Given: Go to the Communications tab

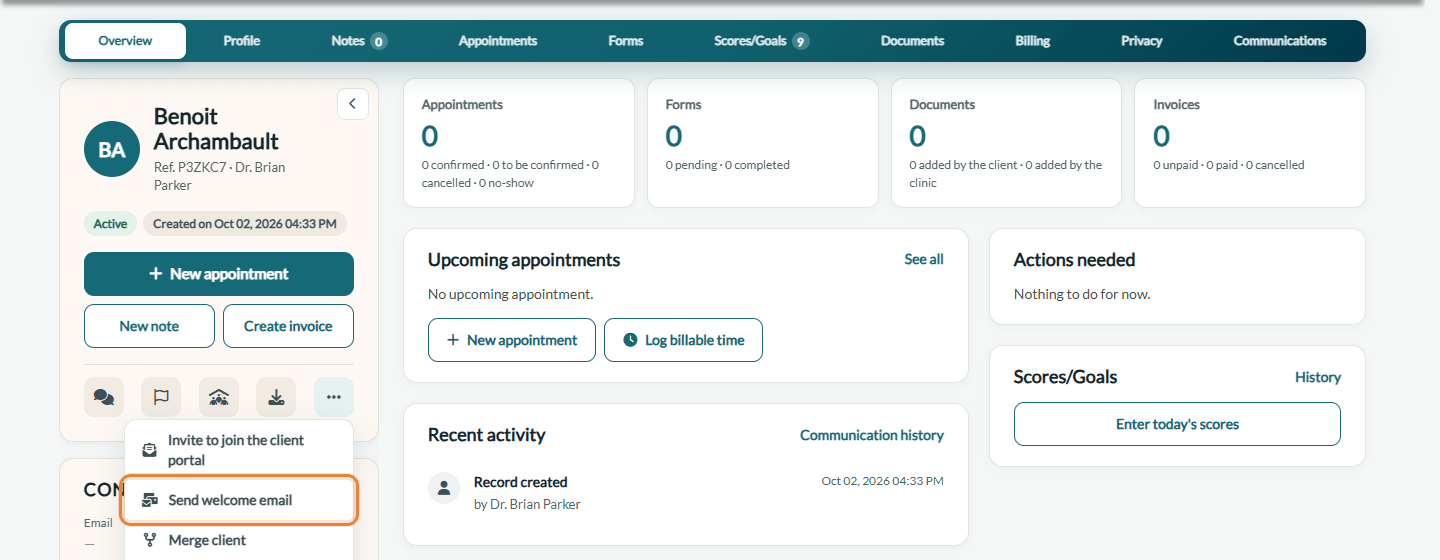Looking at the screenshot, I should pyautogui.click(x=1280, y=41).
